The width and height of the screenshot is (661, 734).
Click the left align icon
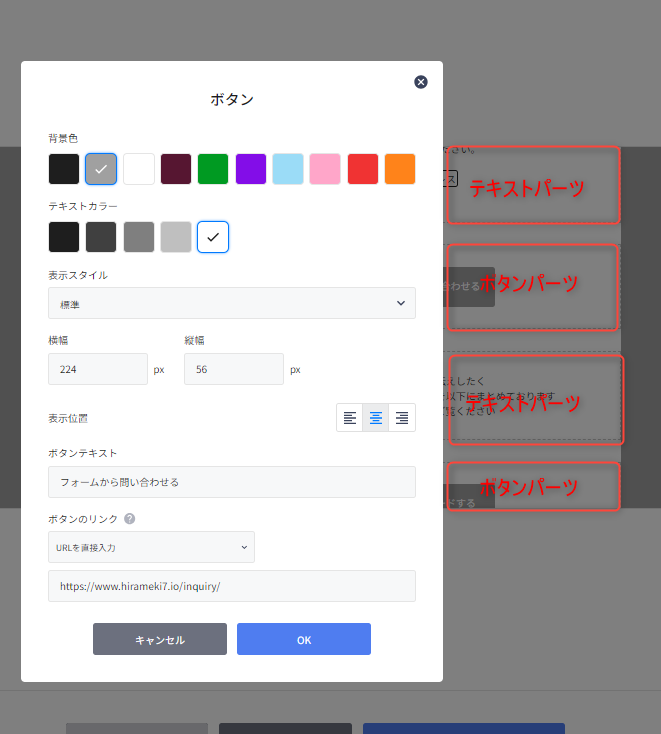(x=350, y=418)
